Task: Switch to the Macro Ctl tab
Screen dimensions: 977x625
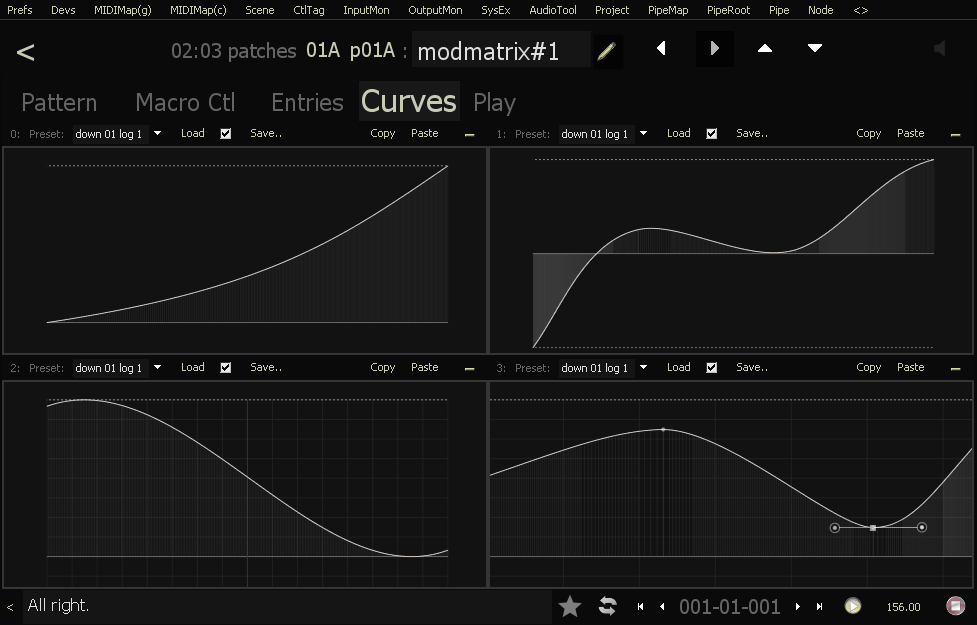Action: tap(185, 102)
